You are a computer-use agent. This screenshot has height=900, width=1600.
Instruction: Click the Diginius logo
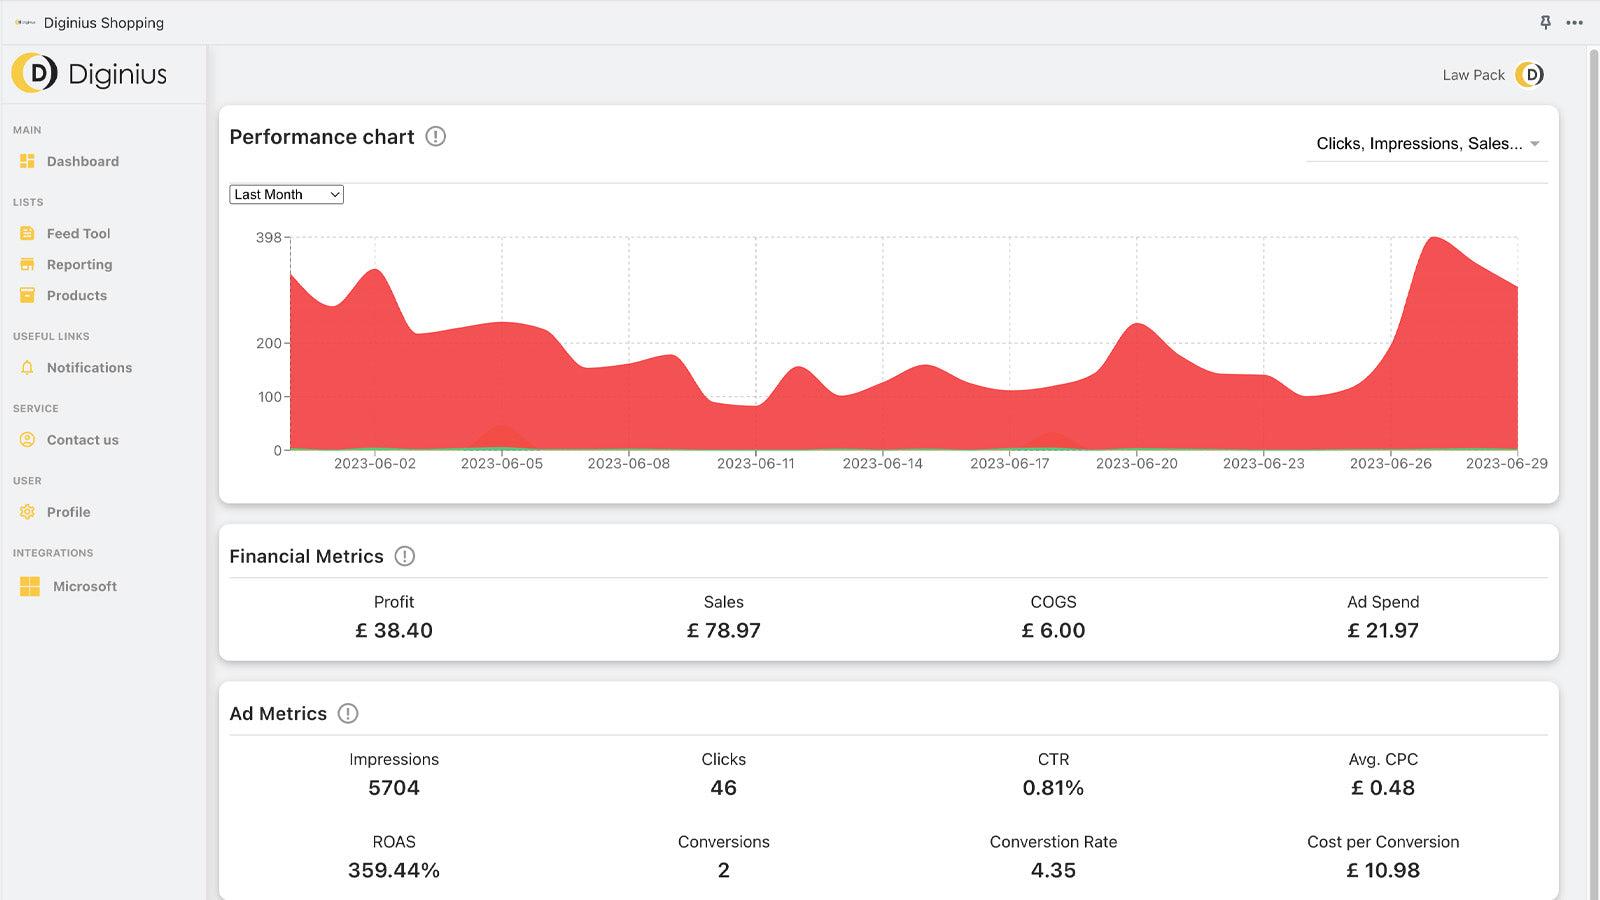point(90,74)
